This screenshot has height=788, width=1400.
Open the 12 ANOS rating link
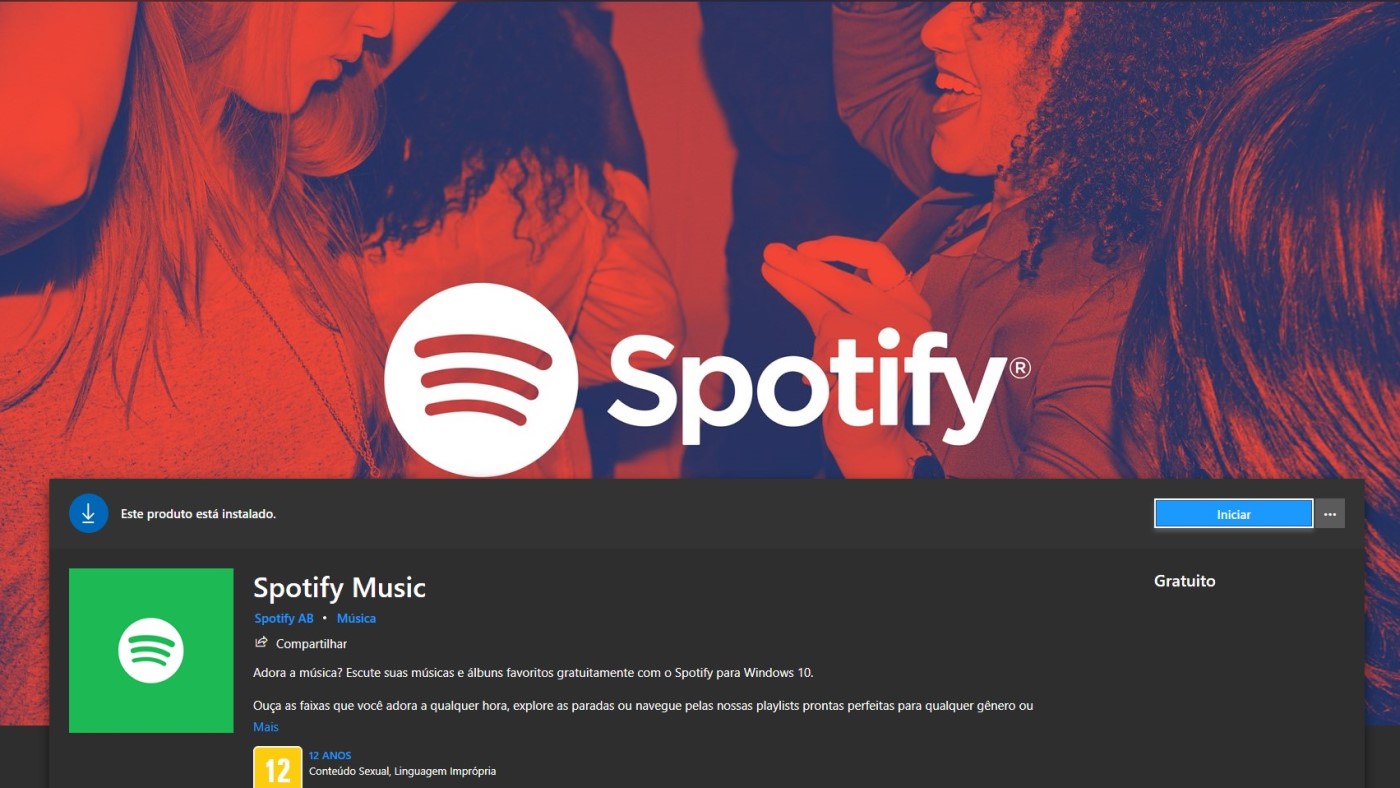click(330, 756)
